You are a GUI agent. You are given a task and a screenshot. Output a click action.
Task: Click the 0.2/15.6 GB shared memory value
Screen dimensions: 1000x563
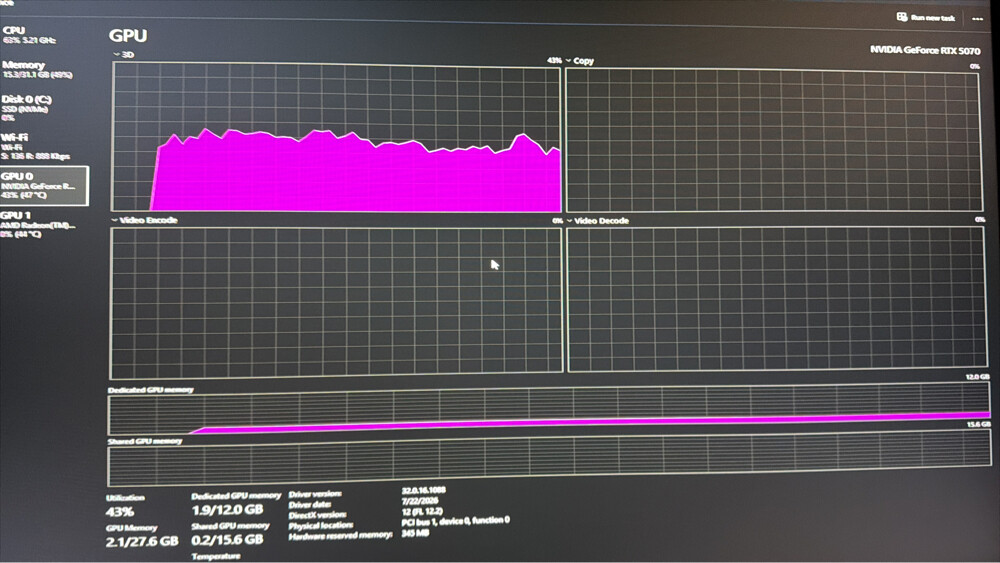click(x=228, y=540)
